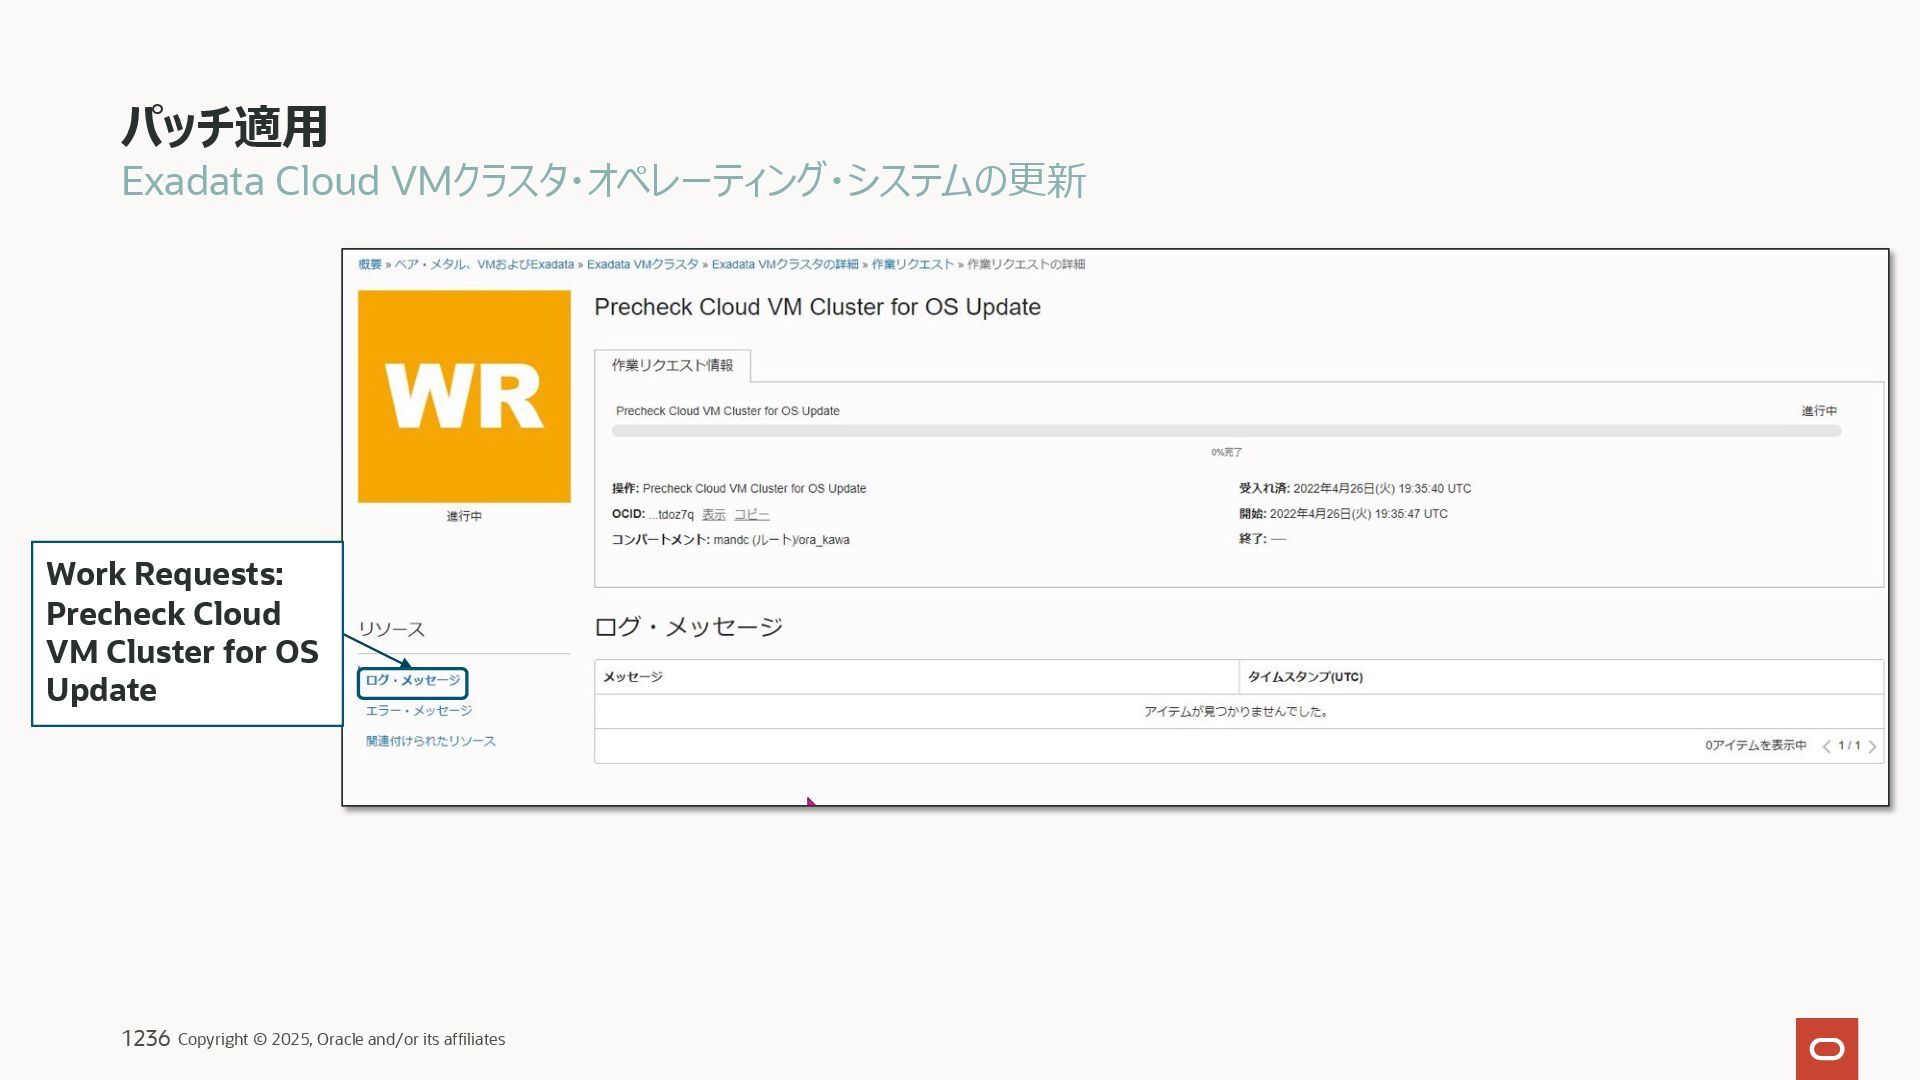The image size is (1920, 1080).
Task: Select ログ・メッセージ in the resources list
Action: click(x=412, y=681)
